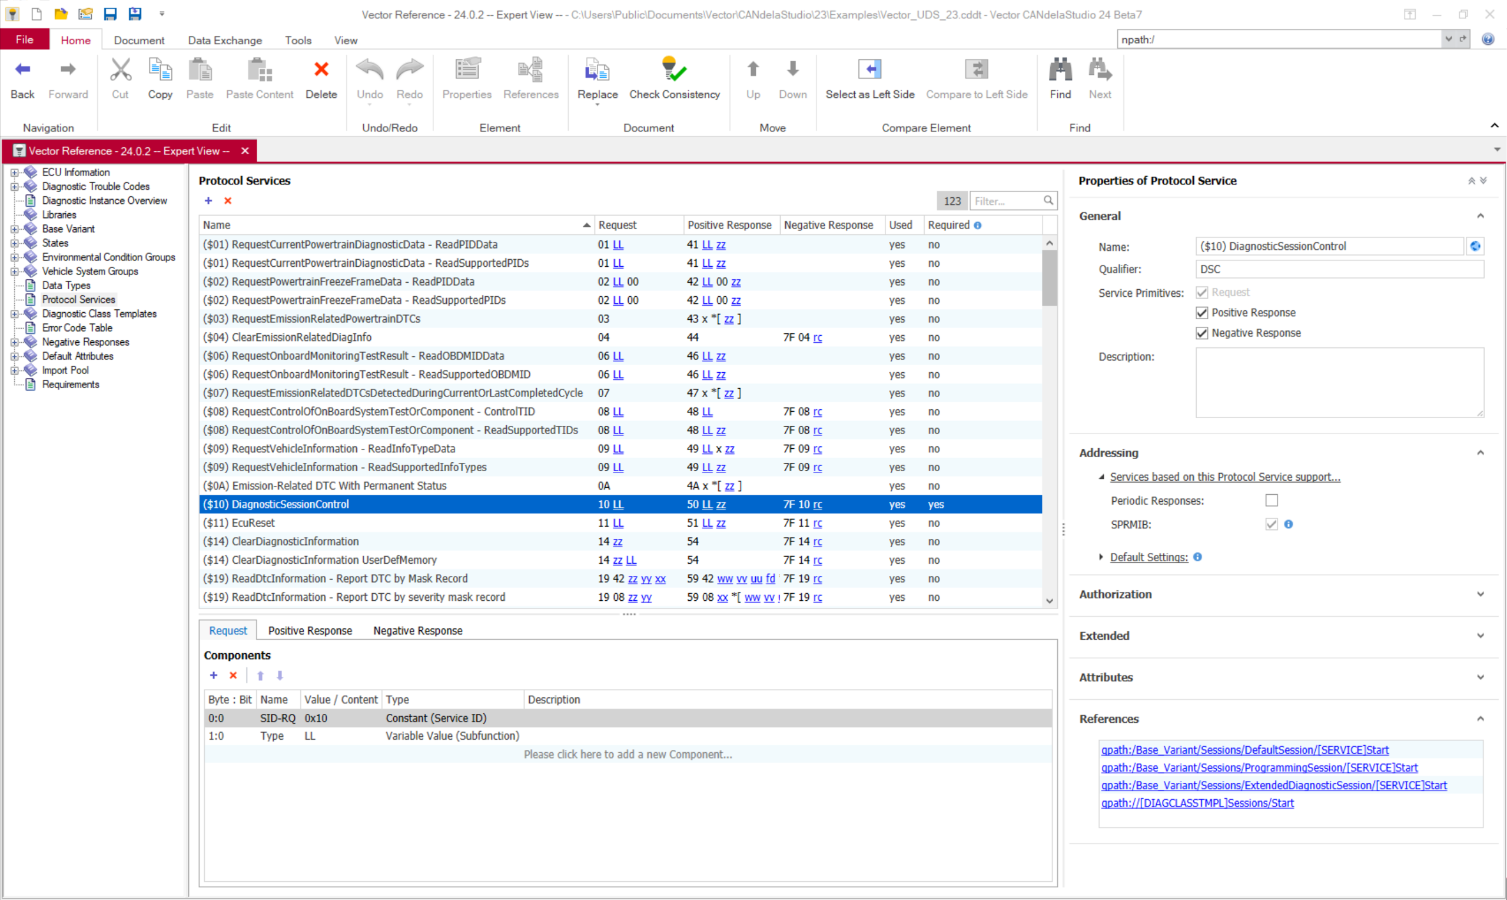Enable the Periodic Responses checkbox
The width and height of the screenshot is (1507, 900).
[x=1272, y=500]
